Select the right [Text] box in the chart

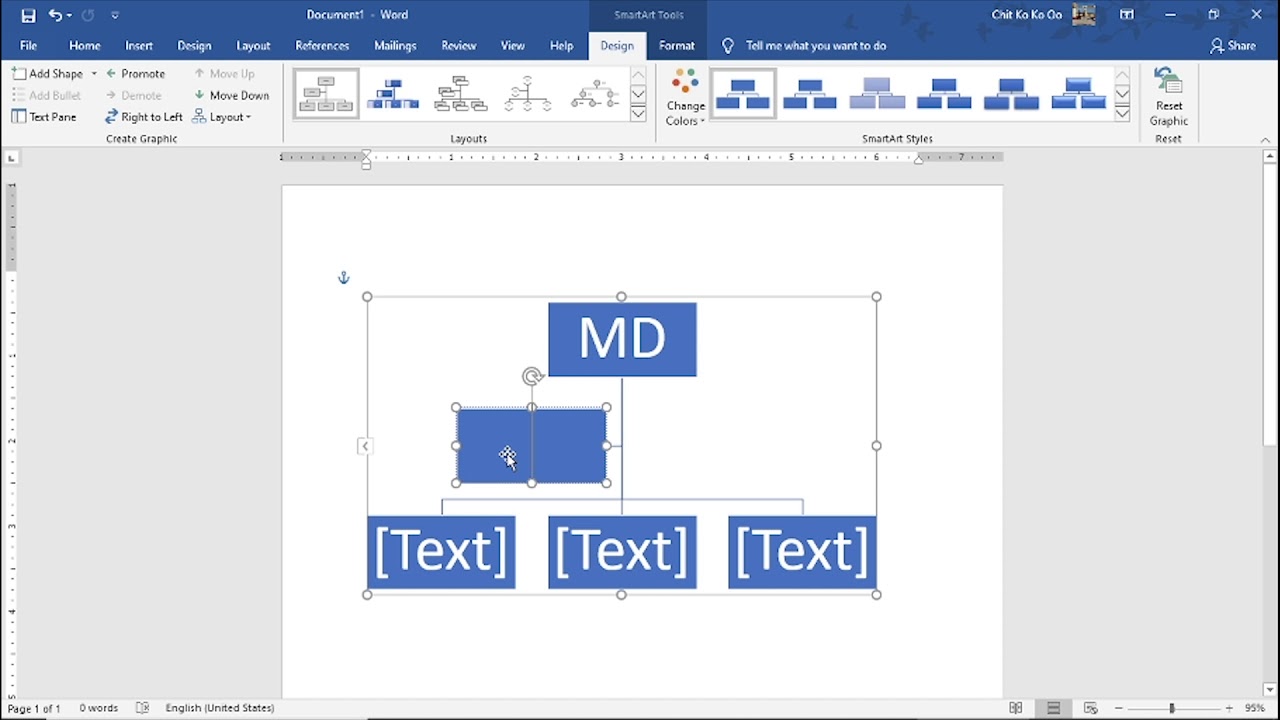pos(802,552)
